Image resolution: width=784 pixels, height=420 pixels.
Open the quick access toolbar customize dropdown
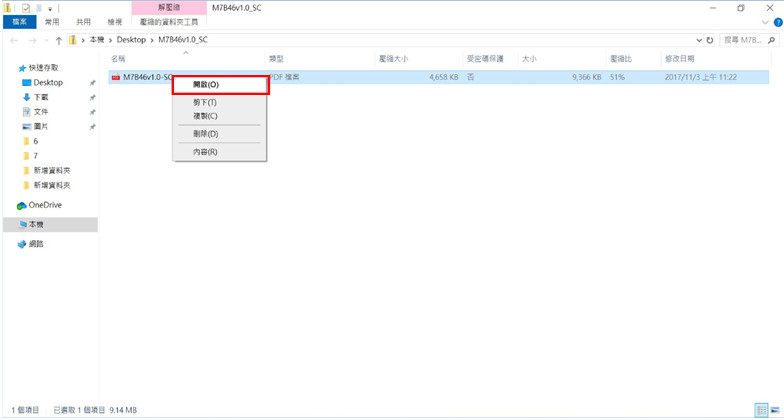click(49, 8)
